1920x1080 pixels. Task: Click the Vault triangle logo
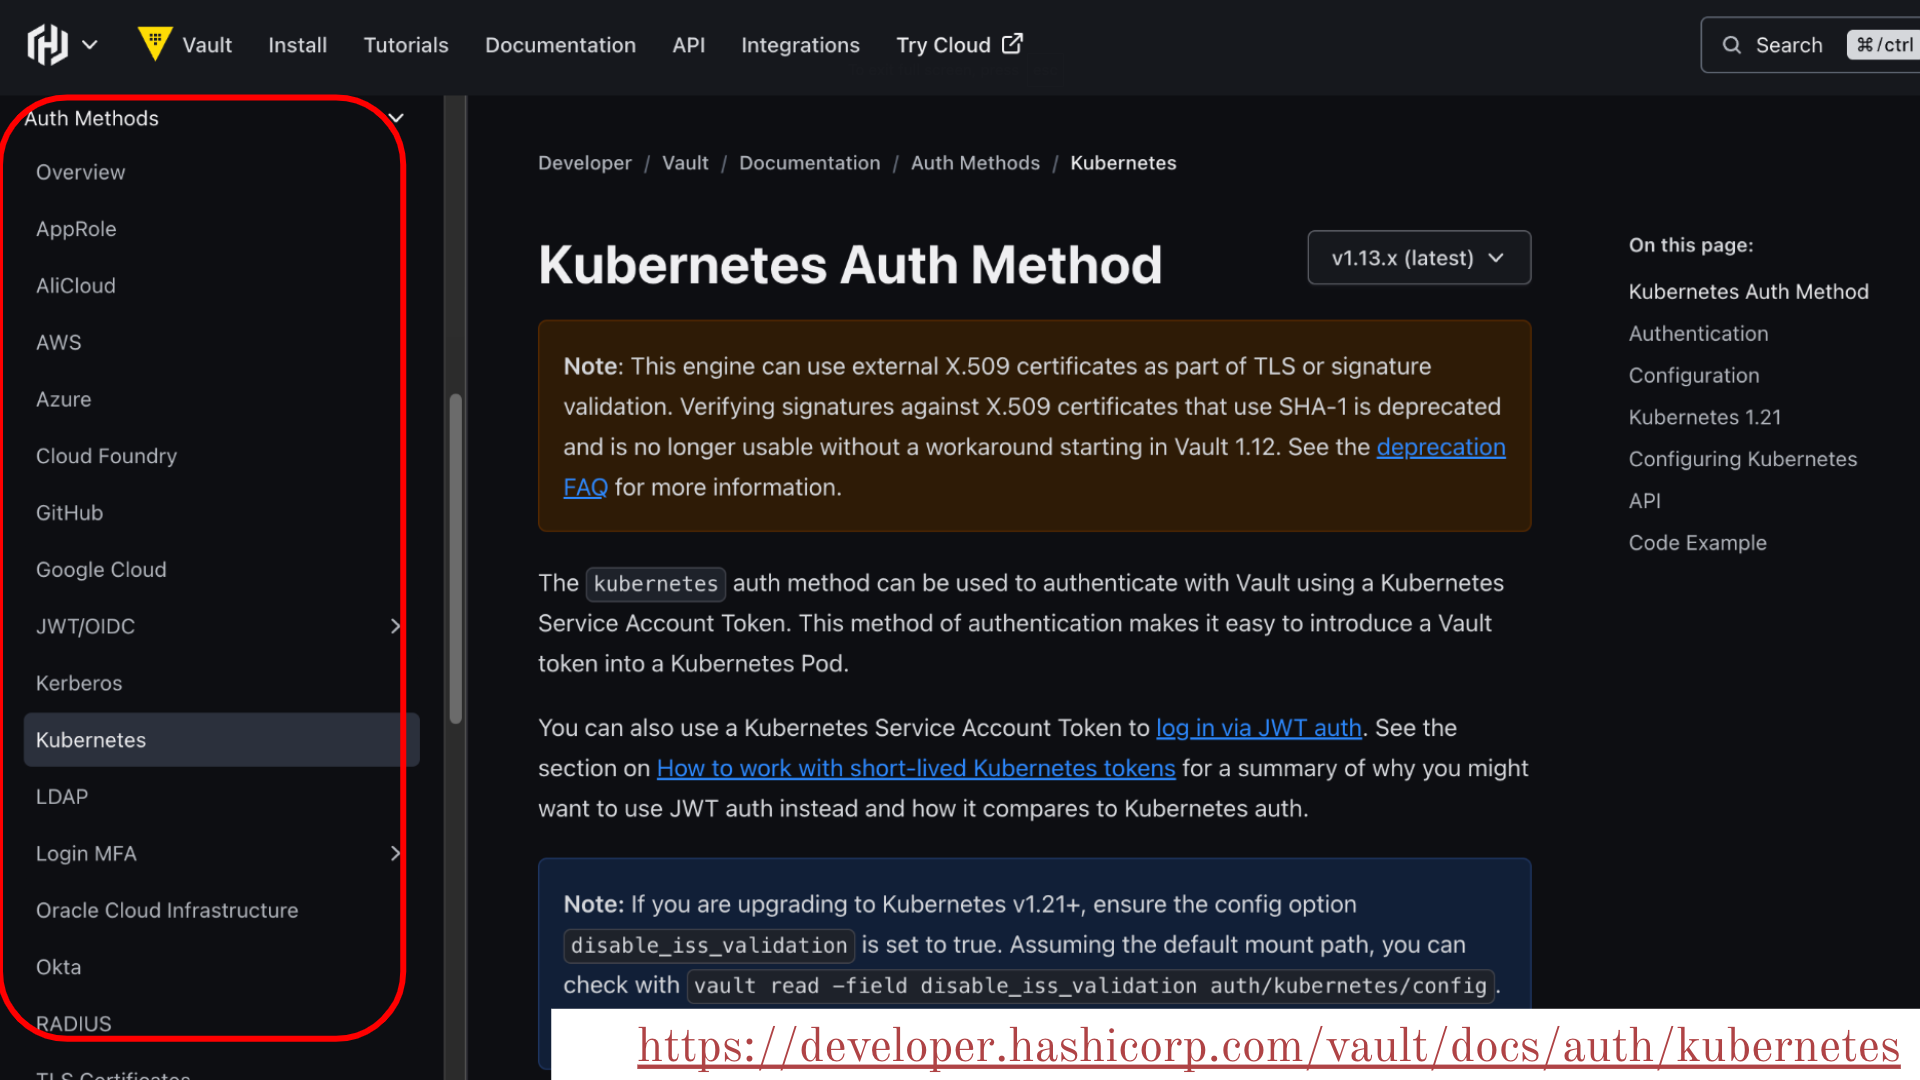155,44
